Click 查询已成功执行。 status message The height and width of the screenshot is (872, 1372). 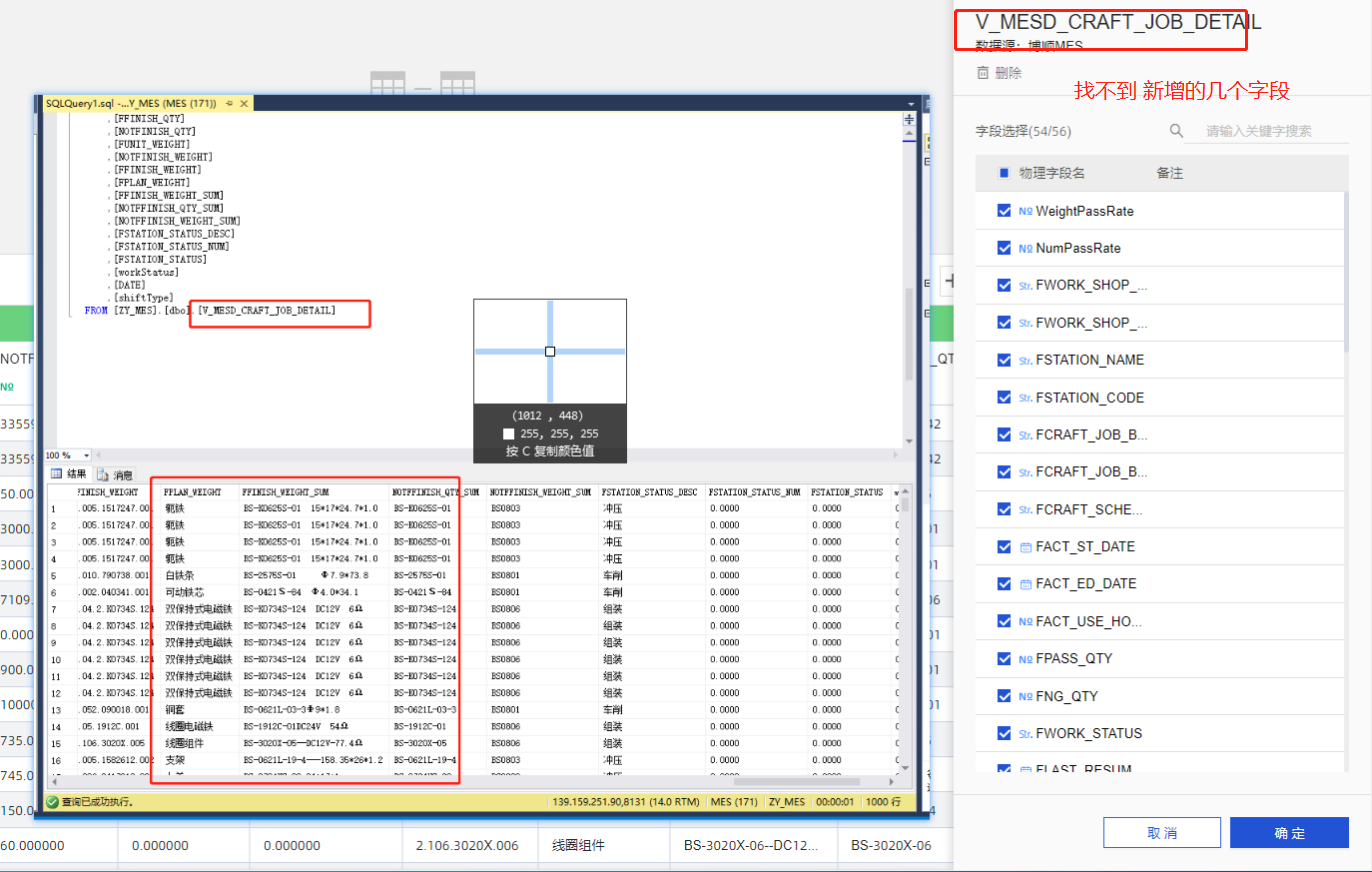point(97,802)
